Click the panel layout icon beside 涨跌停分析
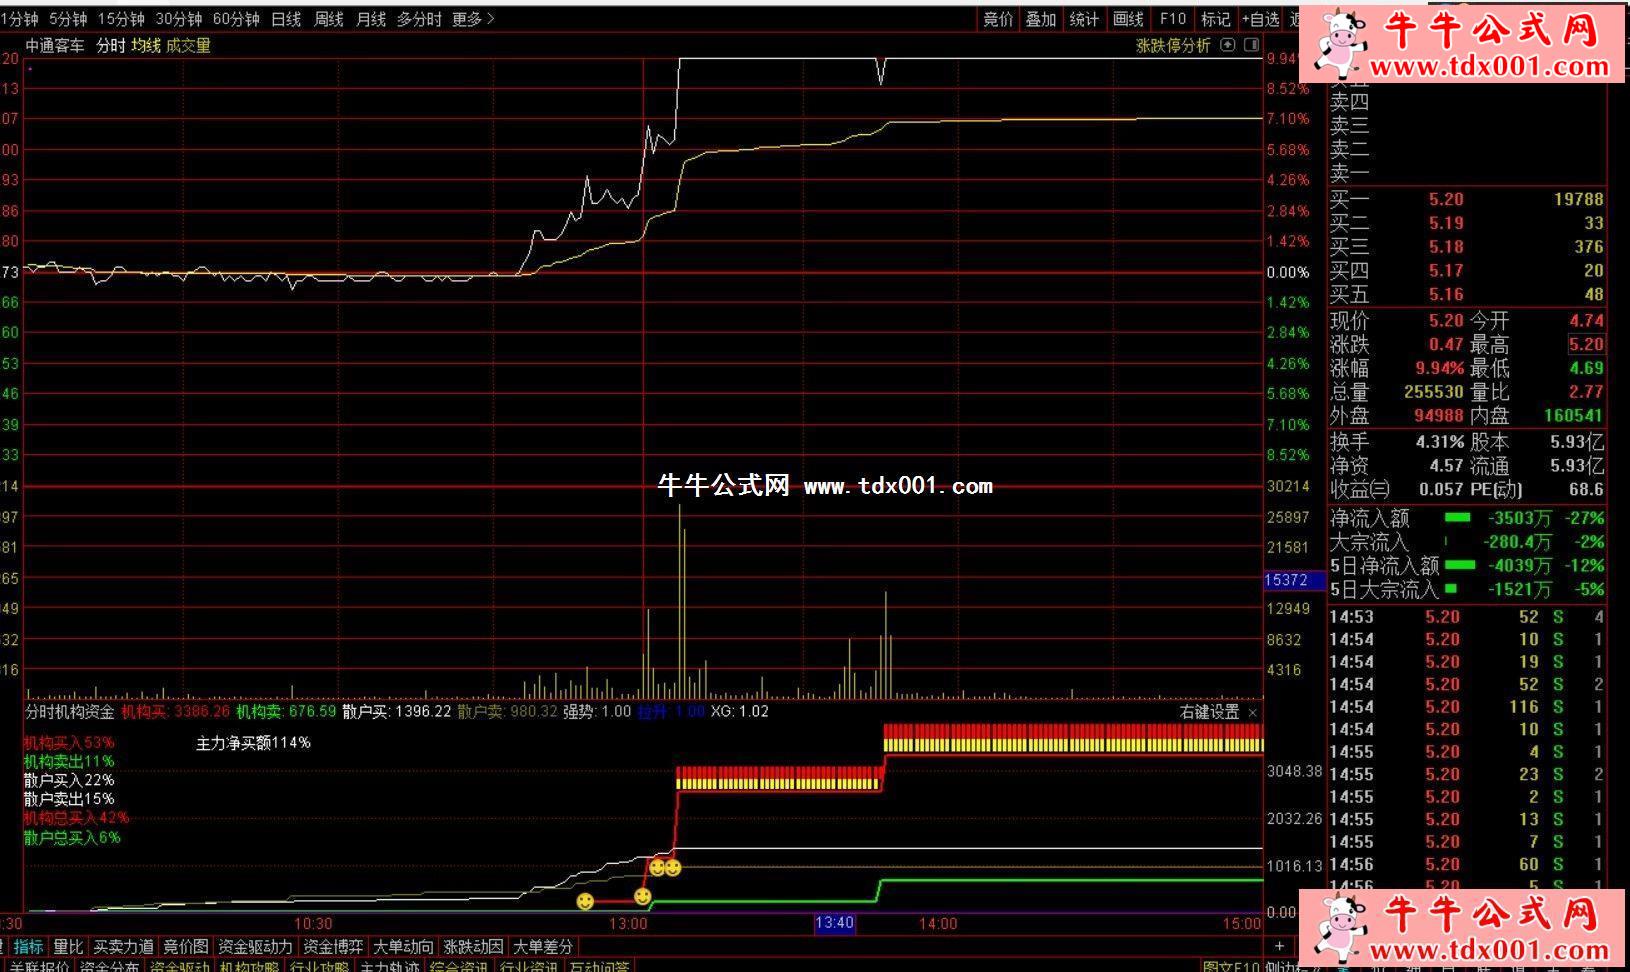Screen dimensions: 1630x972 pos(1250,45)
